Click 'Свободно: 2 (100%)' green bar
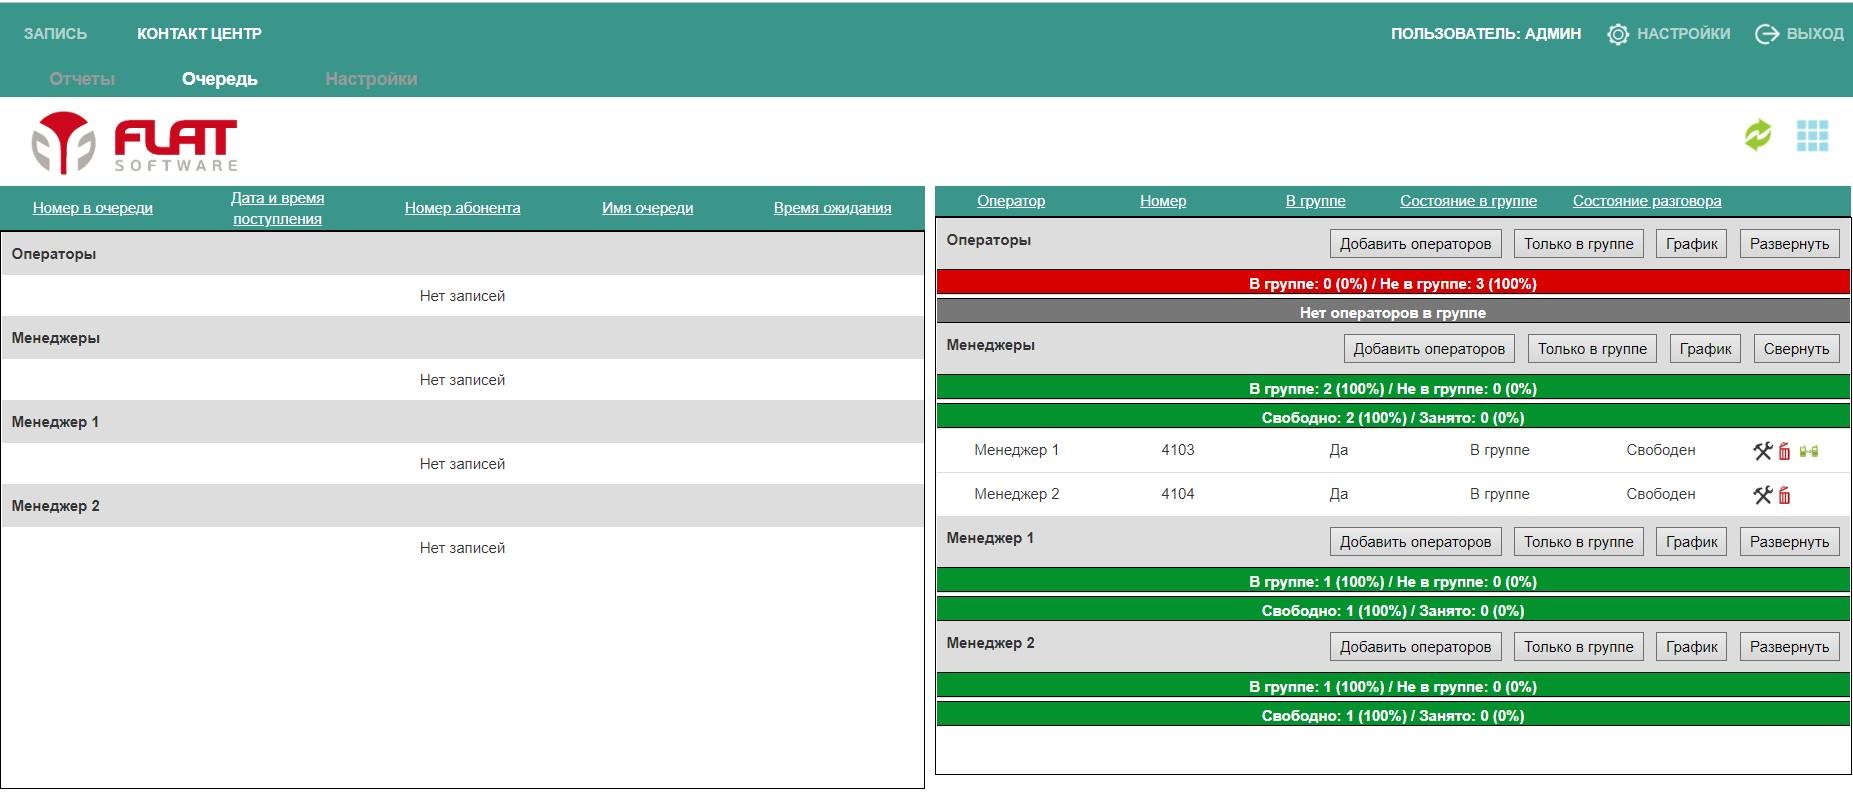1853x807 pixels. click(1393, 417)
